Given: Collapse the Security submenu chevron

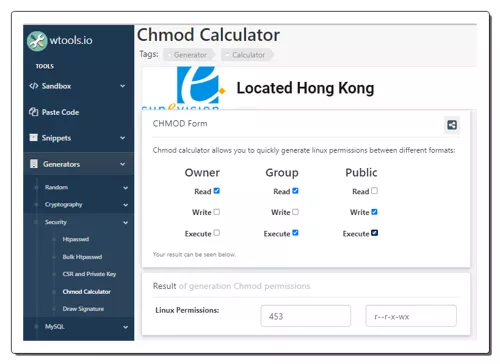Looking at the screenshot, I should 125,223.
